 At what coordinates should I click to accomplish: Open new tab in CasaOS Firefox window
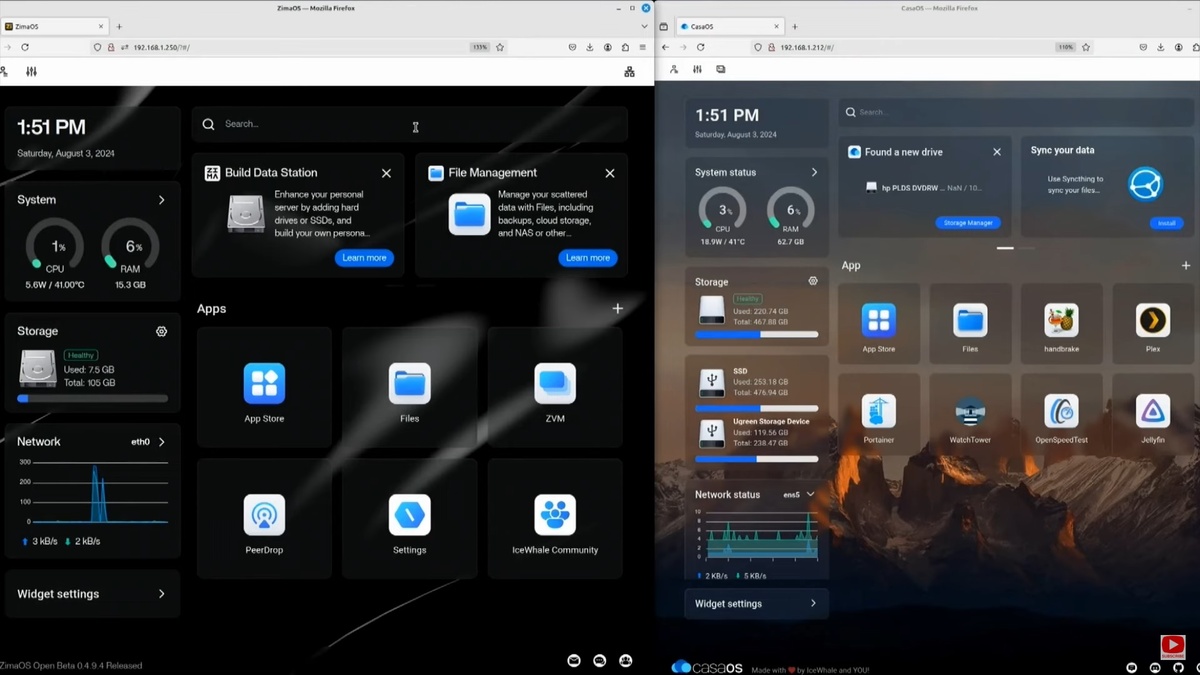(x=795, y=27)
